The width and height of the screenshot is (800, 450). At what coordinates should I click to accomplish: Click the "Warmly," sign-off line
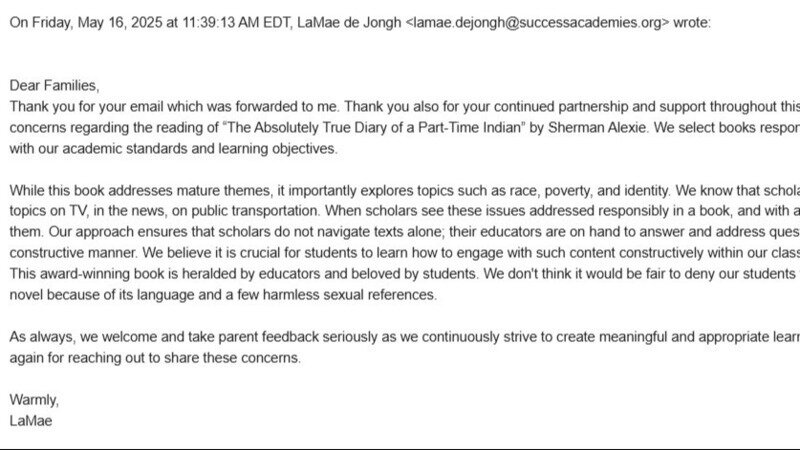tap(33, 400)
